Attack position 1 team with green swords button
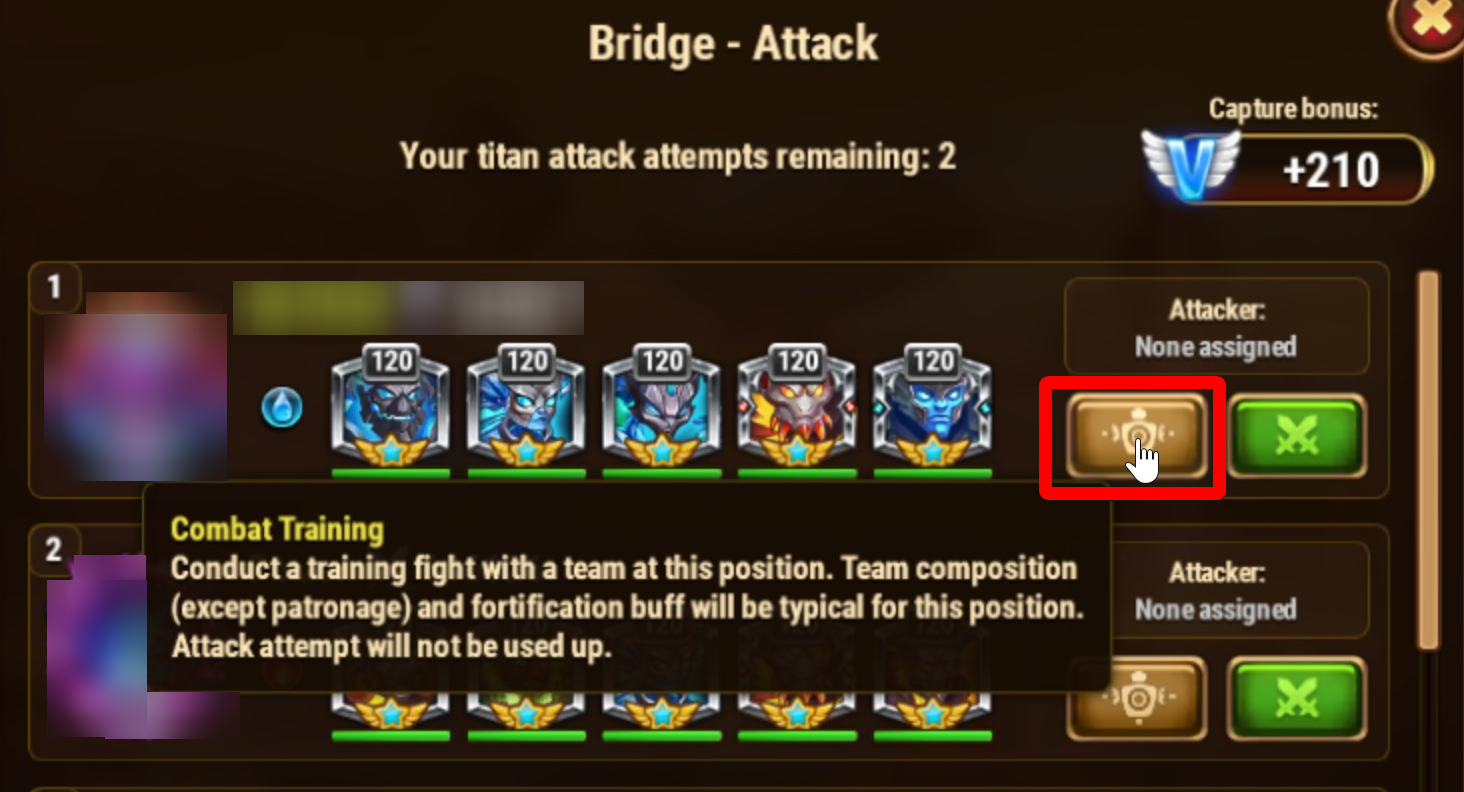 [x=1297, y=437]
